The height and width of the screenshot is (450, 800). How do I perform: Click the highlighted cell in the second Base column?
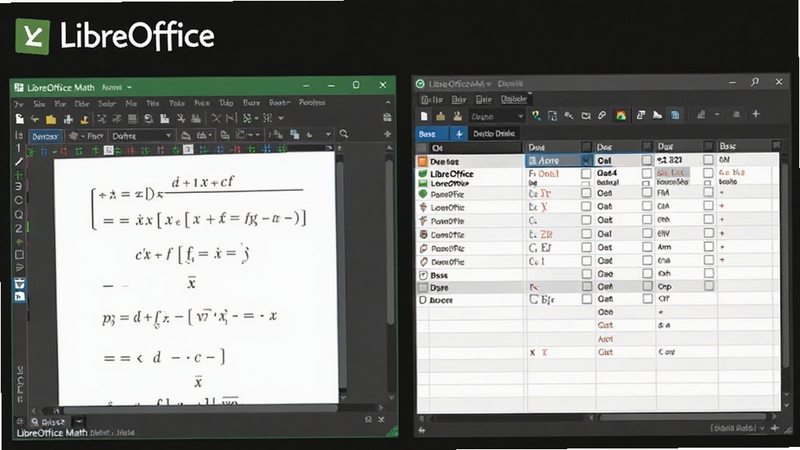coord(560,161)
